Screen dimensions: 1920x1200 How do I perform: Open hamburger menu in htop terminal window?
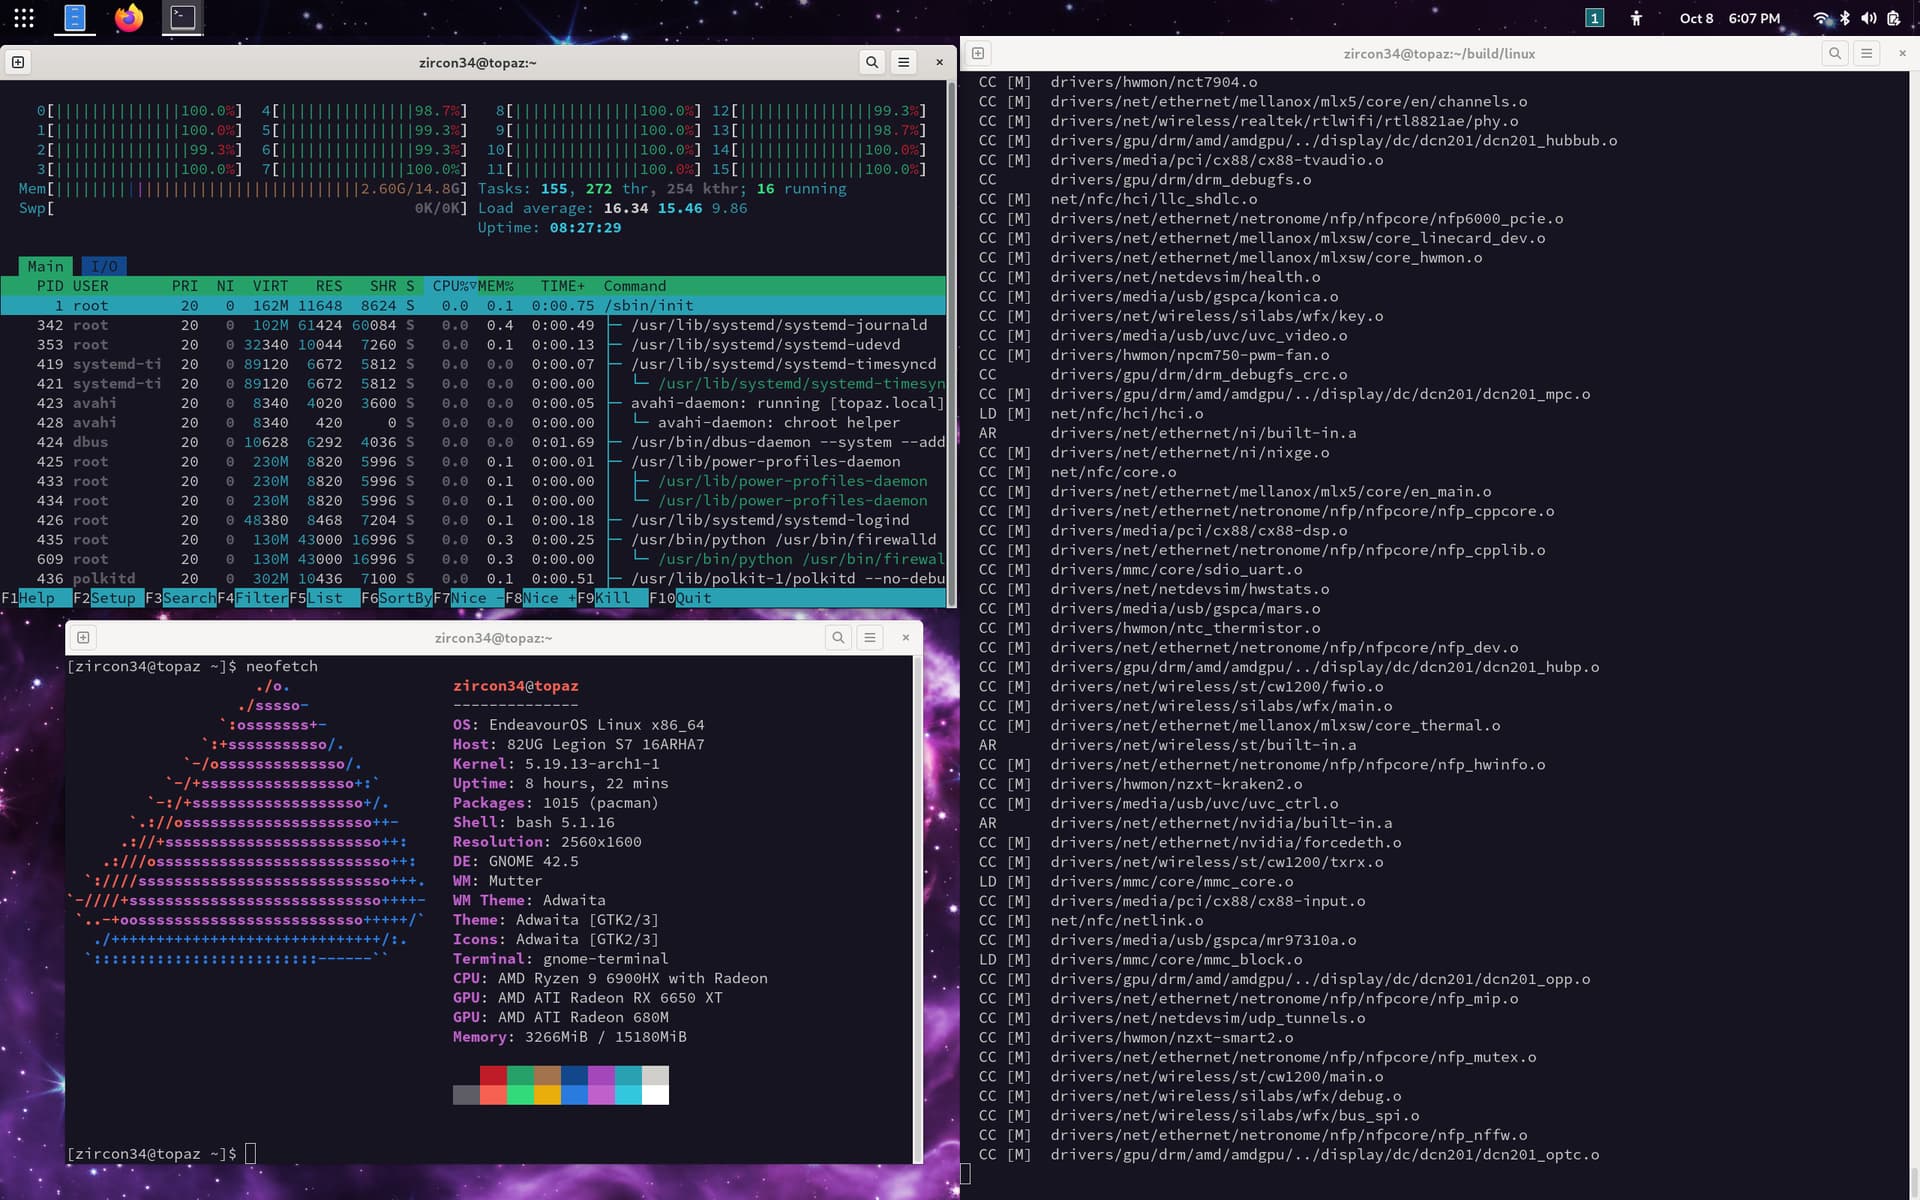(x=904, y=62)
